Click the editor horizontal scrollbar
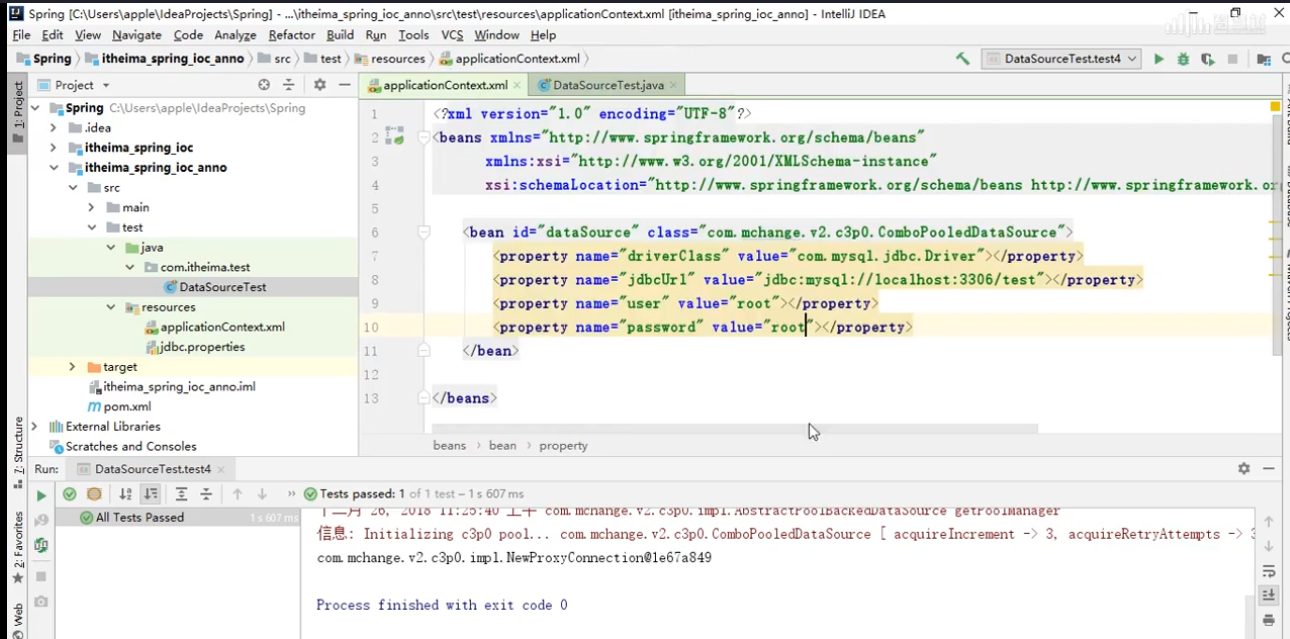This screenshot has height=639, width=1290. coord(735,429)
